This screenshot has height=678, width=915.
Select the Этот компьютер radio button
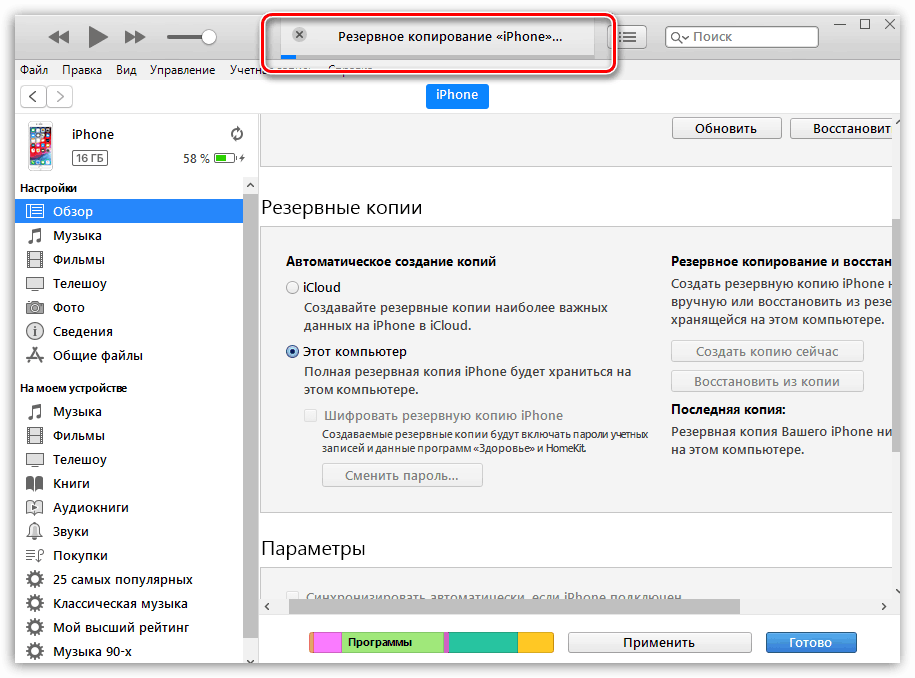pos(292,352)
